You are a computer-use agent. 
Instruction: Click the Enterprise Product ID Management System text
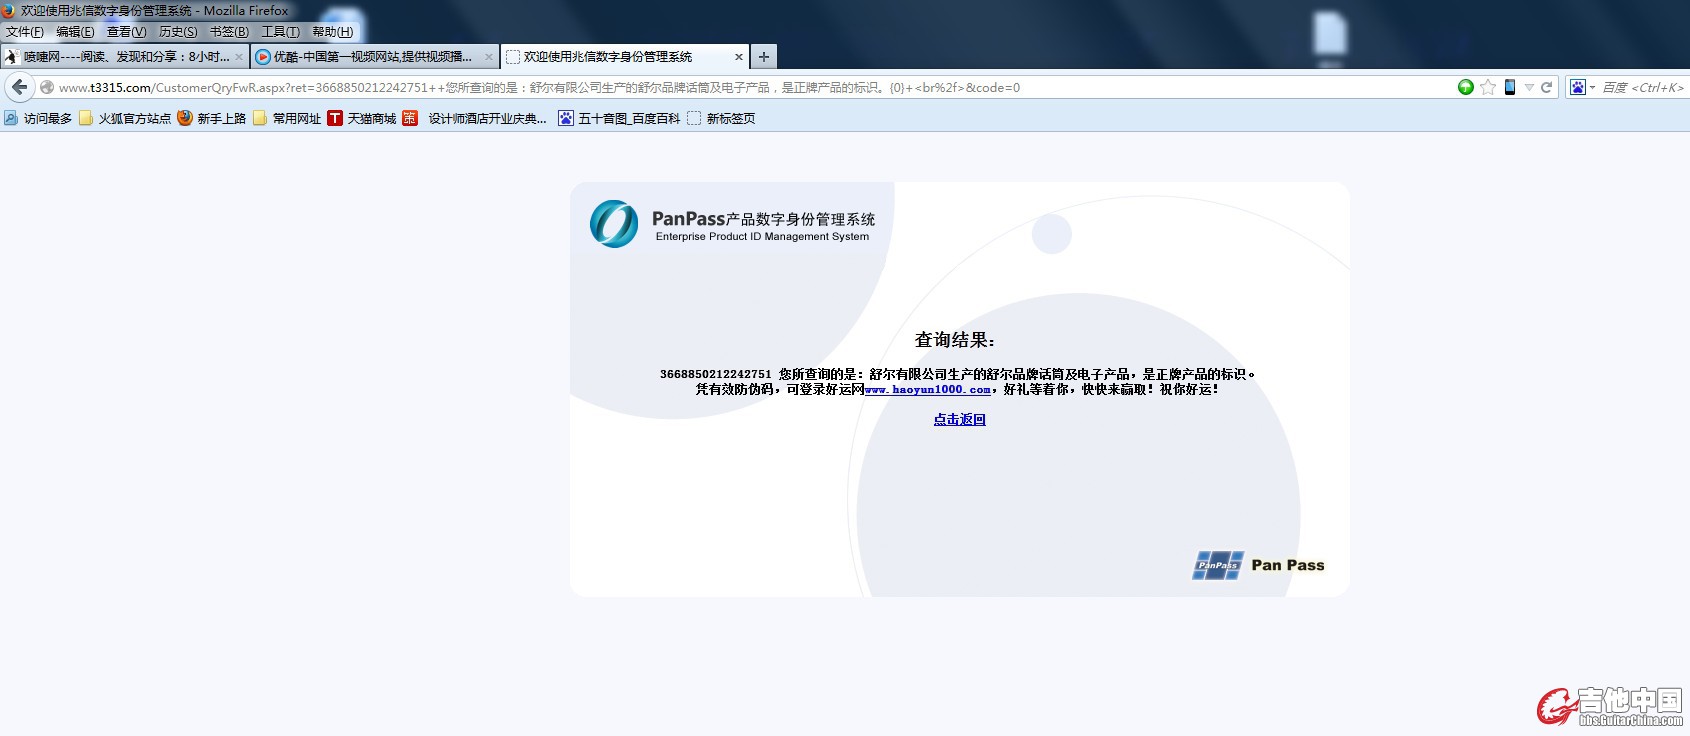pyautogui.click(x=762, y=237)
